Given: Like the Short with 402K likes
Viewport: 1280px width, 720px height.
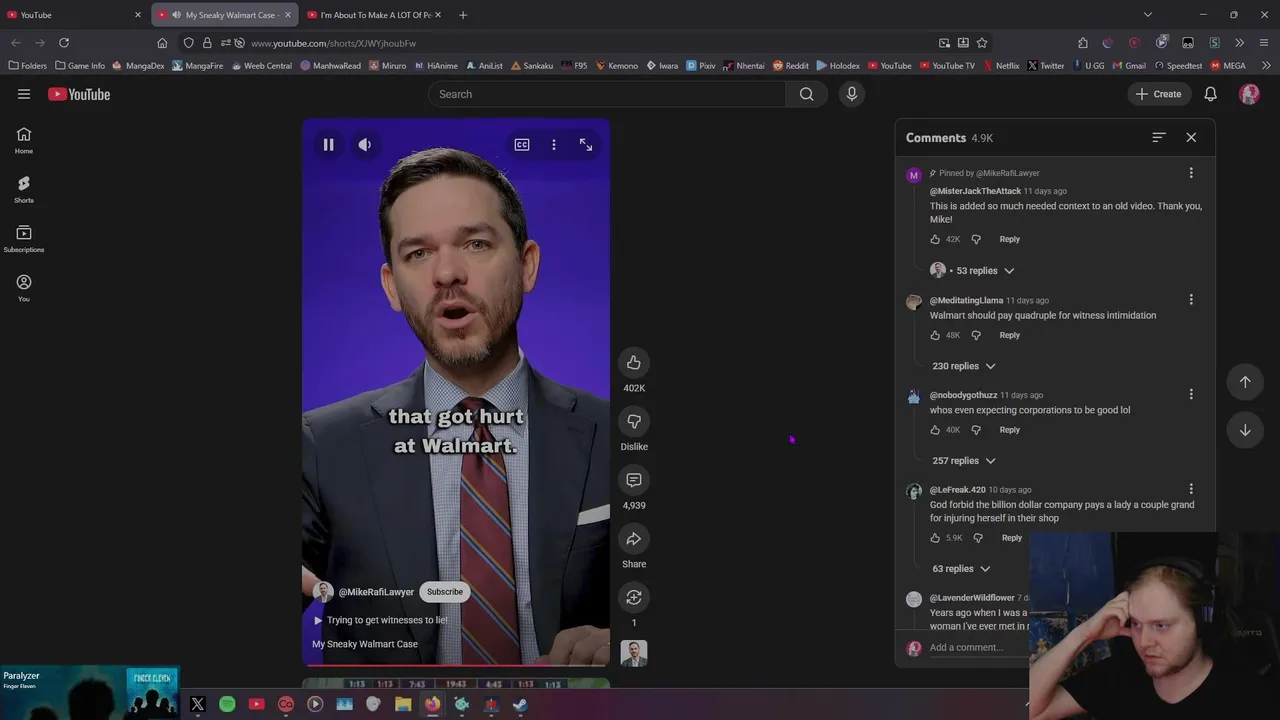Looking at the screenshot, I should coord(634,363).
